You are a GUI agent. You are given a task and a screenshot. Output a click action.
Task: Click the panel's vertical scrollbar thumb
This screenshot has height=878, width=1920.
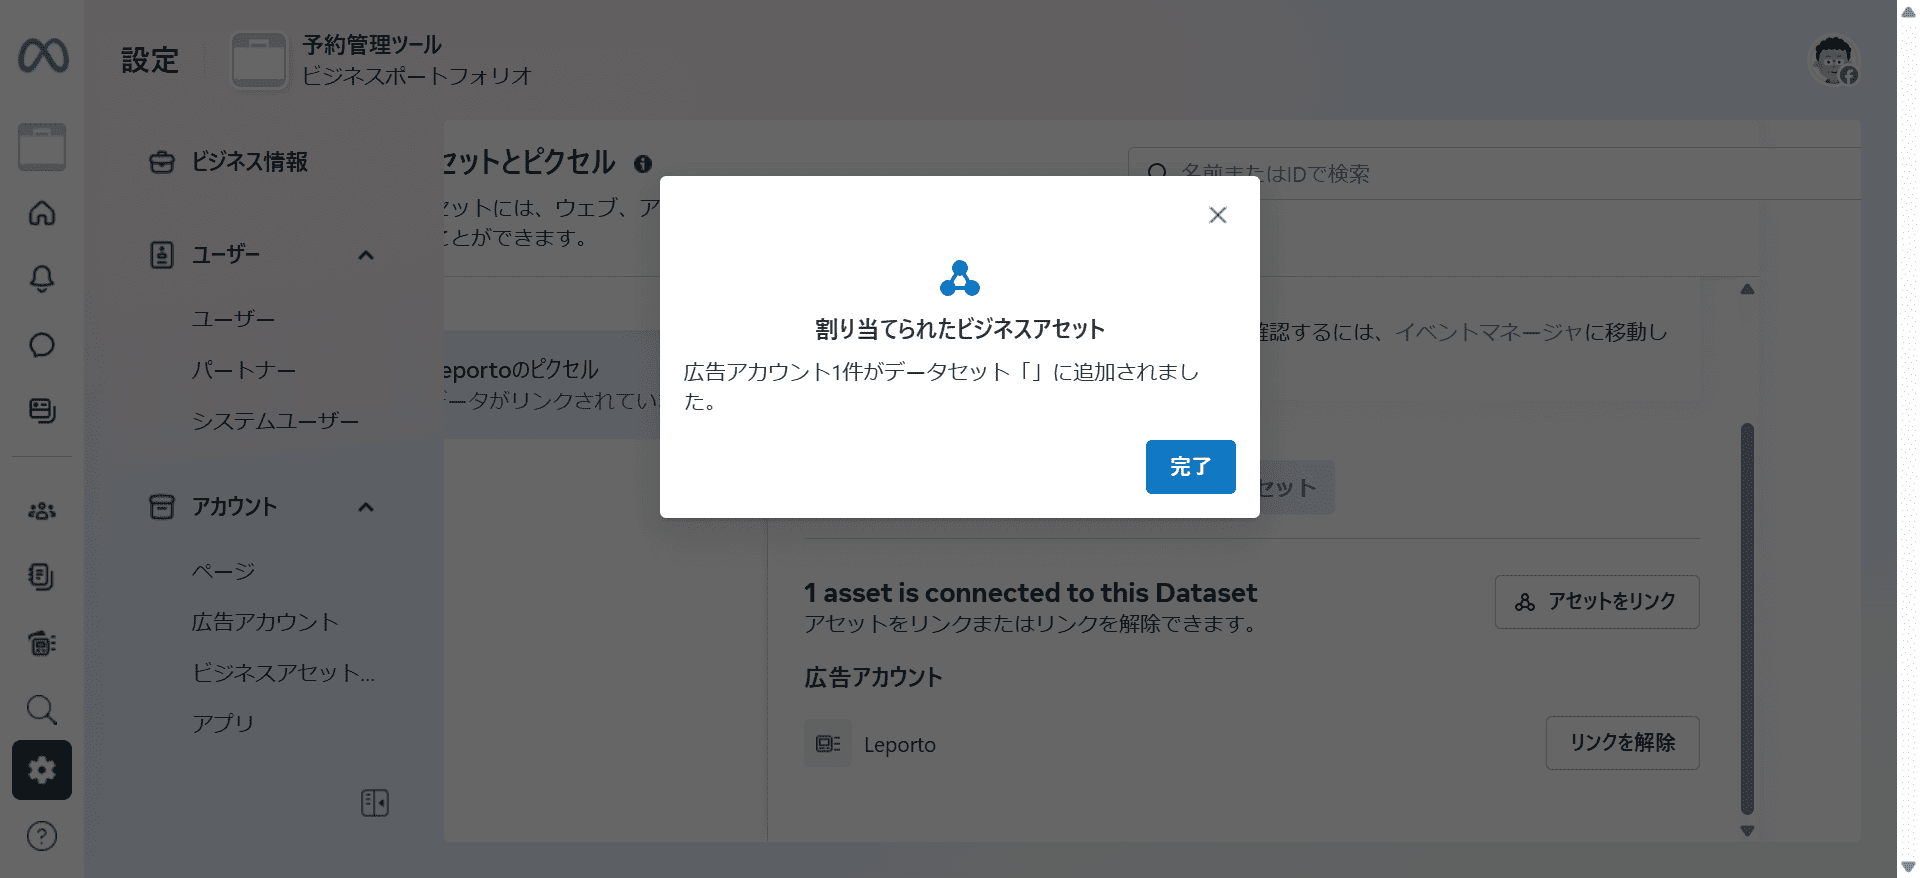(x=1747, y=620)
